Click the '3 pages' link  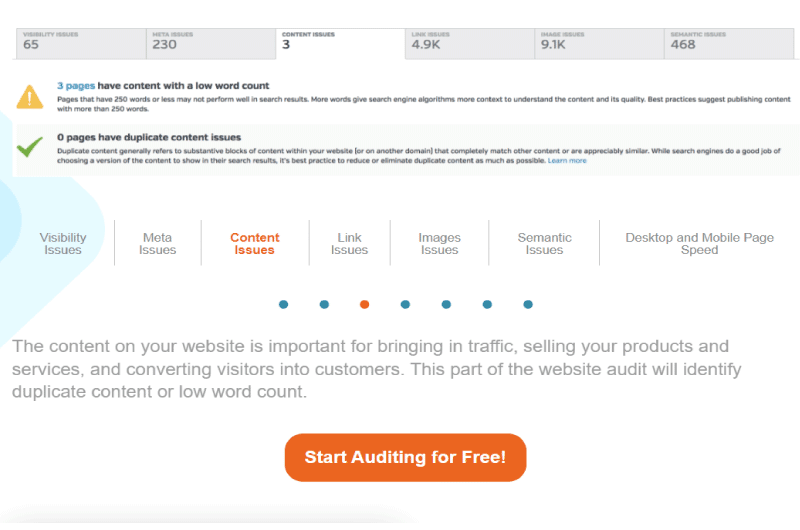[76, 86]
